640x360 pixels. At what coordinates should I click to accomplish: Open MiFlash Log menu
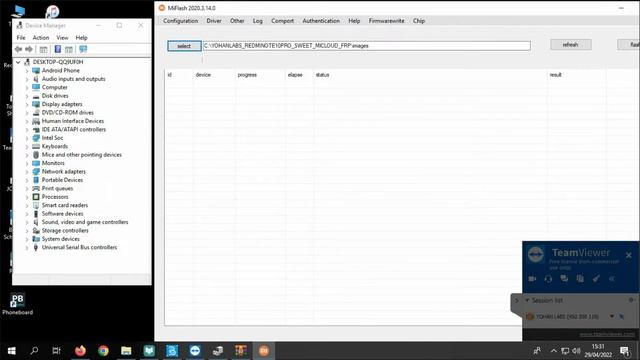pos(258,21)
